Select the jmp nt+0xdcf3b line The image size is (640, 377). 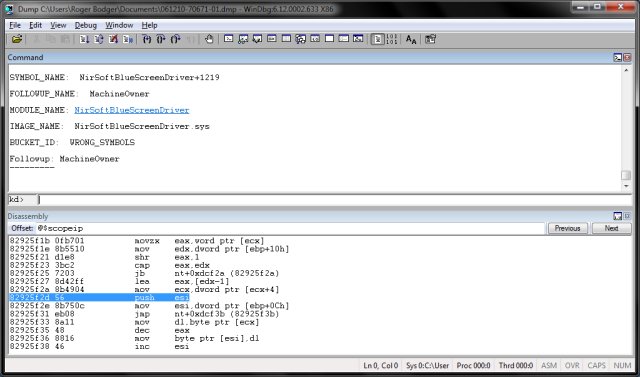(144, 314)
